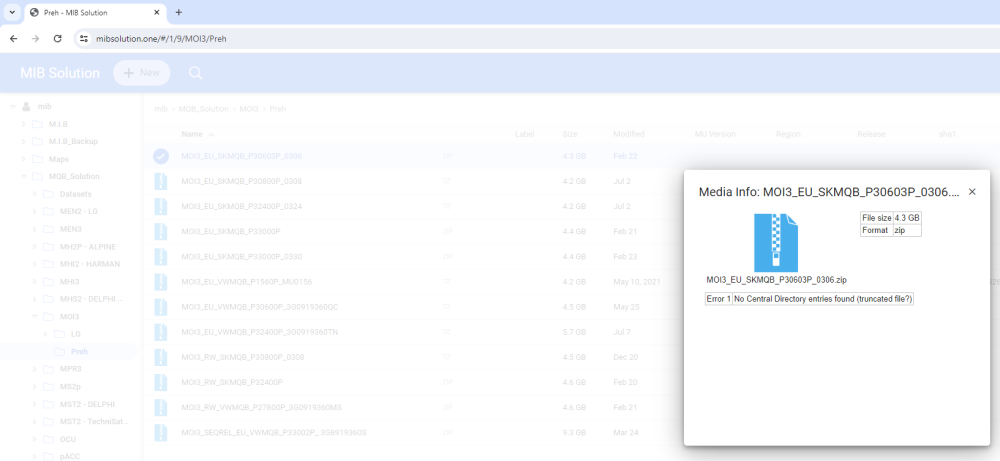Click file icon of MOI3_EU_SKMQB_P33000P row

(x=161, y=231)
